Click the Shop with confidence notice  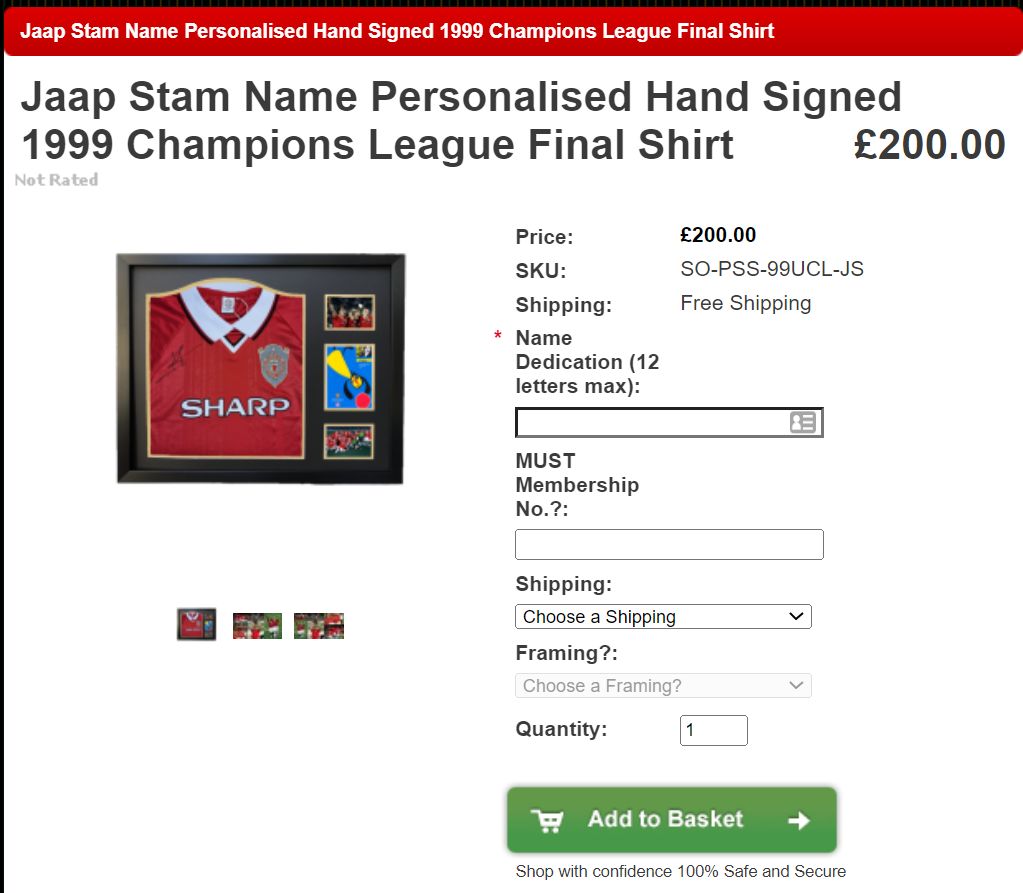[680, 871]
